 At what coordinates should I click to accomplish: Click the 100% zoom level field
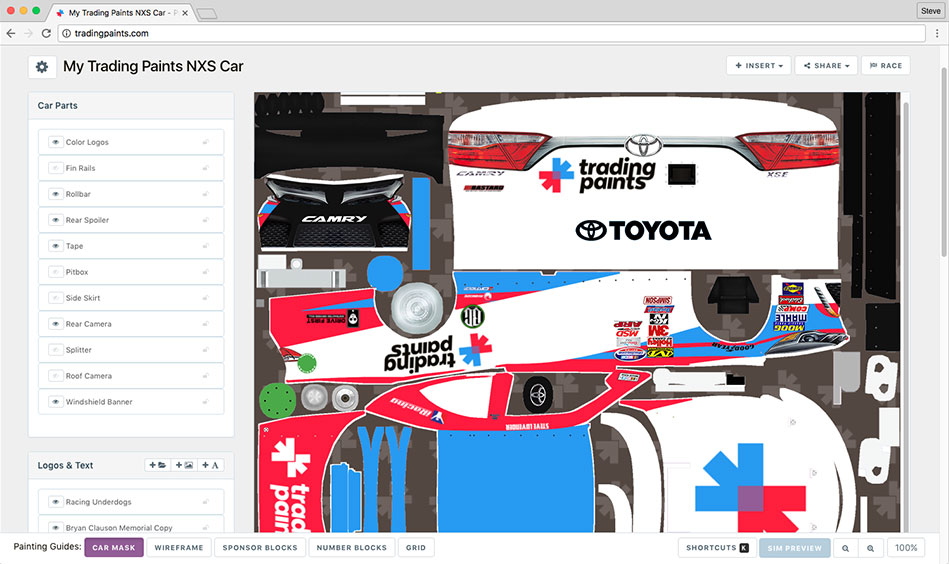(906, 548)
